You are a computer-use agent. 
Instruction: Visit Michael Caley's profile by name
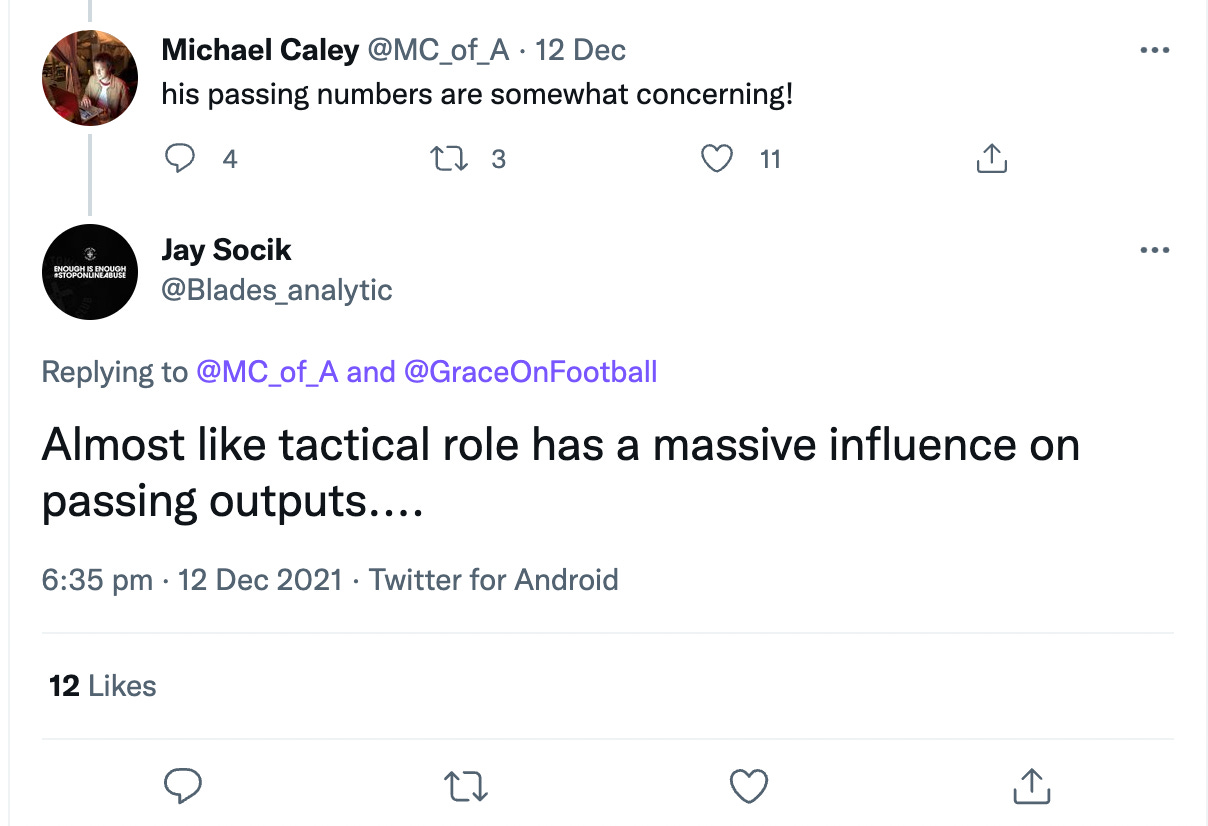pos(260,50)
